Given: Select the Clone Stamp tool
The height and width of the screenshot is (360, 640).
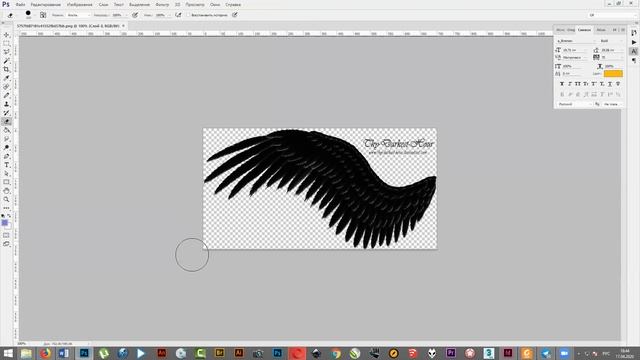Looking at the screenshot, I should 7,104.
